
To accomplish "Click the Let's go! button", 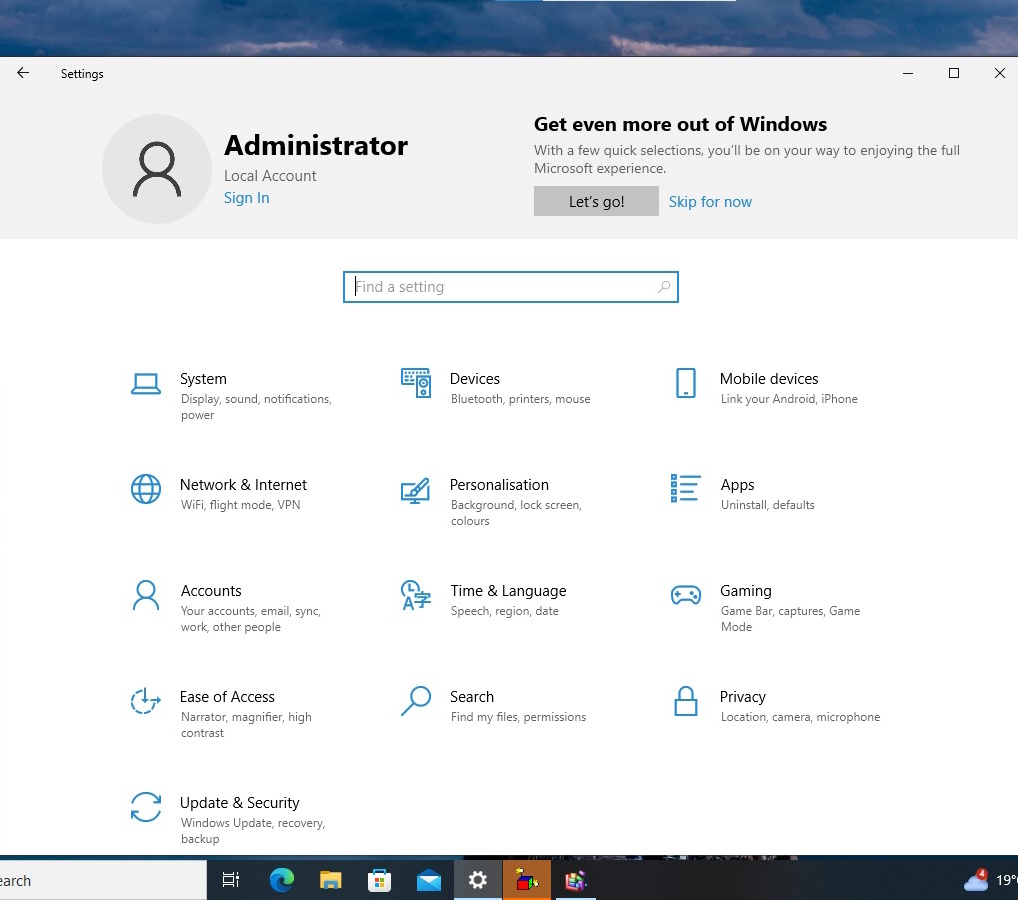I will point(596,201).
